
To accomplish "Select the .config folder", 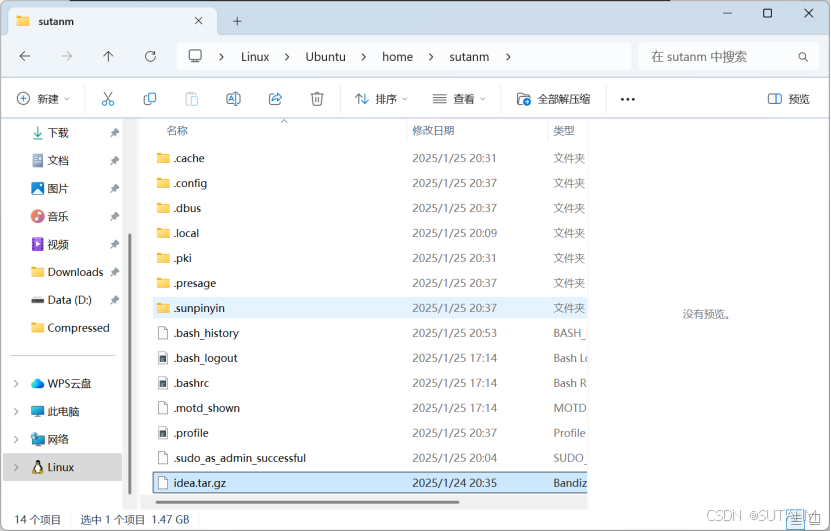I will pyautogui.click(x=369, y=183).
